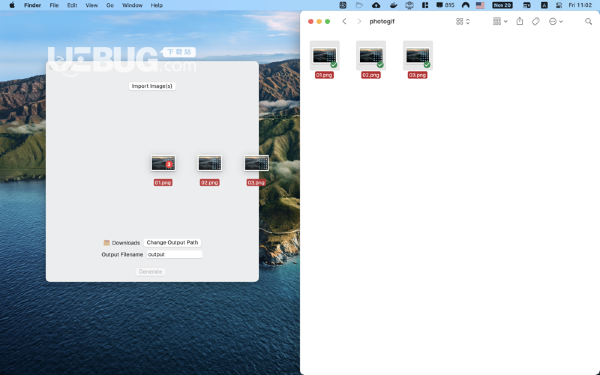Open the Finder menu
This screenshot has width=600, height=375.
[x=33, y=5]
